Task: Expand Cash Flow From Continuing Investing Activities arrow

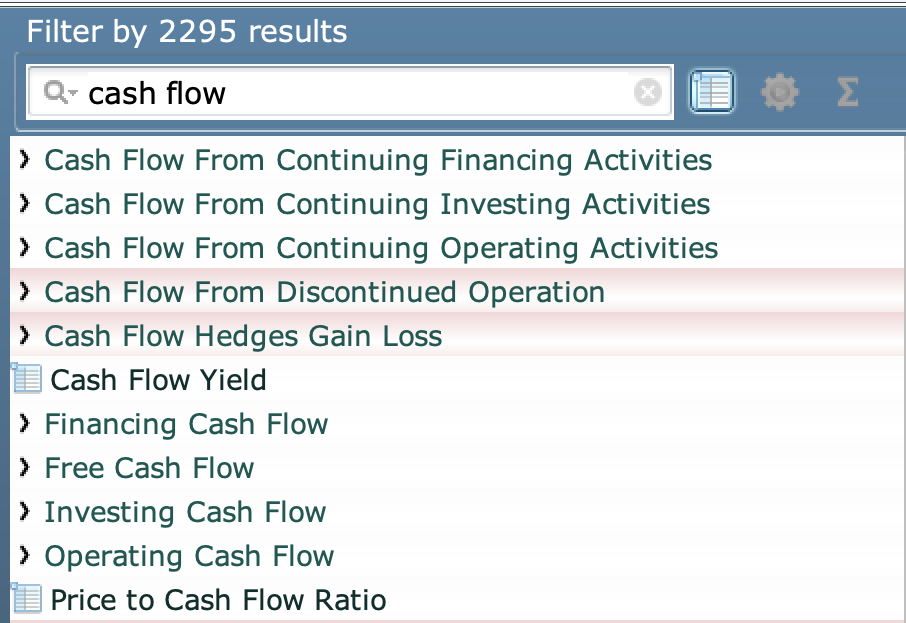Action: pos(25,204)
